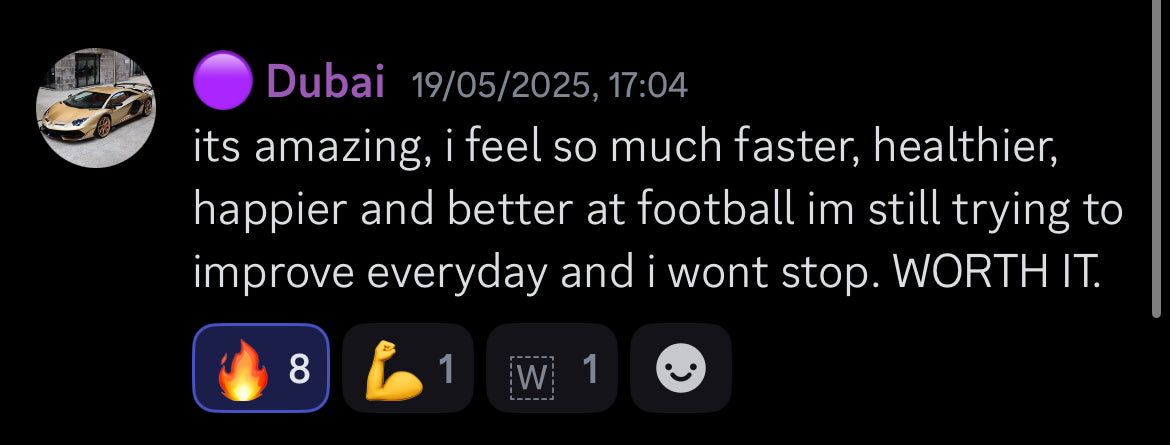Click the flexed bicep emoji icon

pos(391,370)
